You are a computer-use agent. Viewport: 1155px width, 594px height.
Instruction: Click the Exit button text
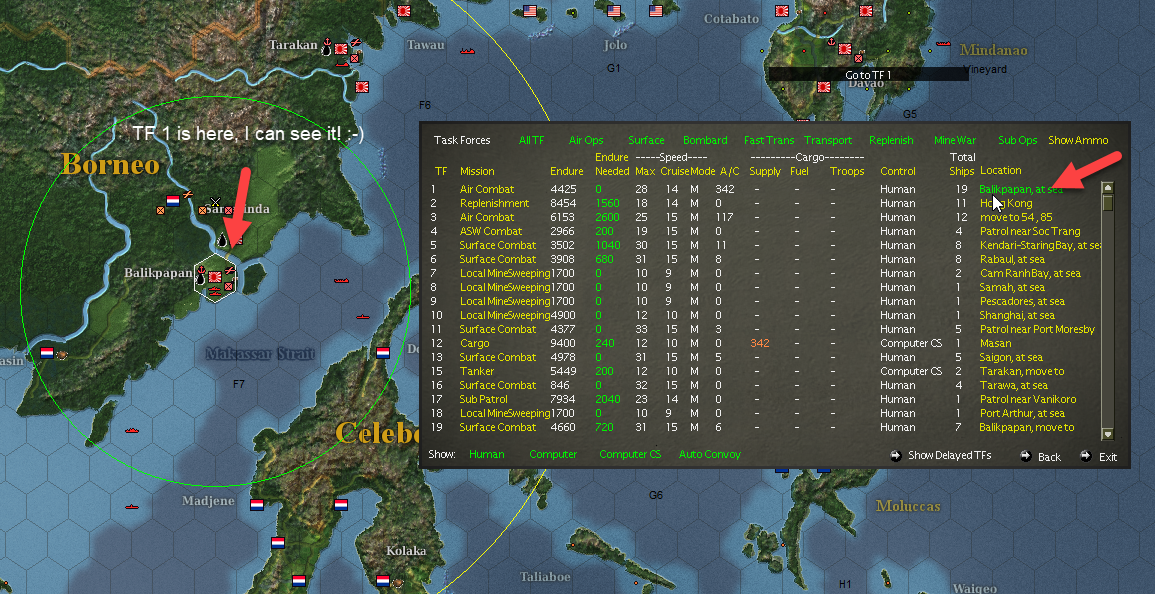1108,457
